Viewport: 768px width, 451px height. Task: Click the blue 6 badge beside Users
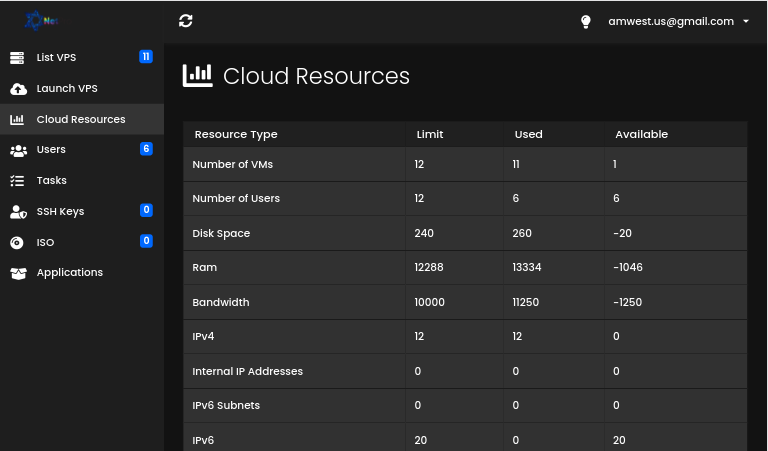pyautogui.click(x=146, y=148)
